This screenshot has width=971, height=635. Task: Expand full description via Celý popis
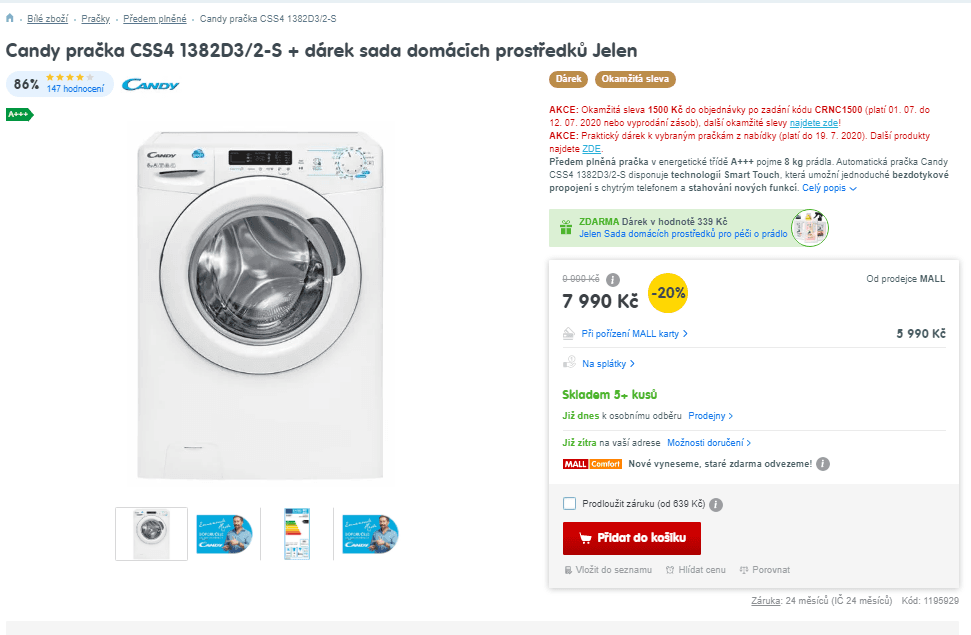[829, 188]
